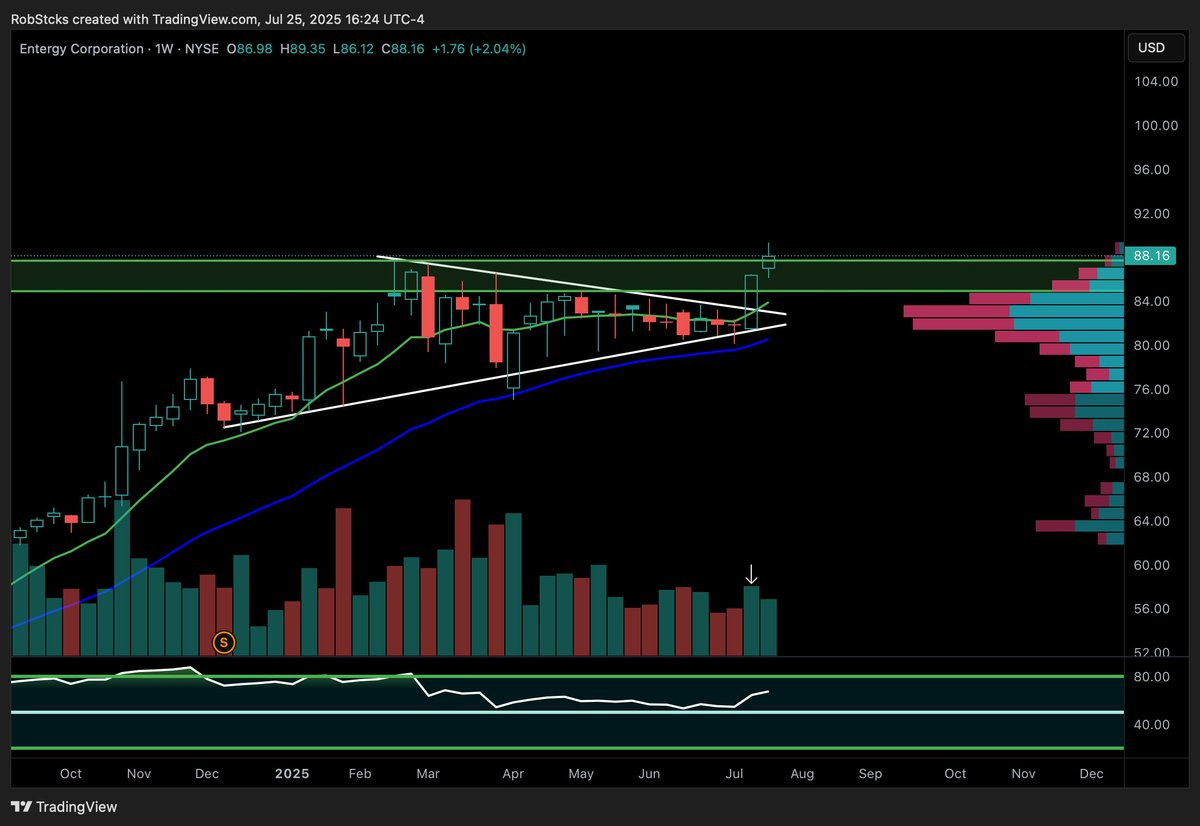Click the 88.16 current price label
This screenshot has height=826, width=1200.
coord(1151,256)
